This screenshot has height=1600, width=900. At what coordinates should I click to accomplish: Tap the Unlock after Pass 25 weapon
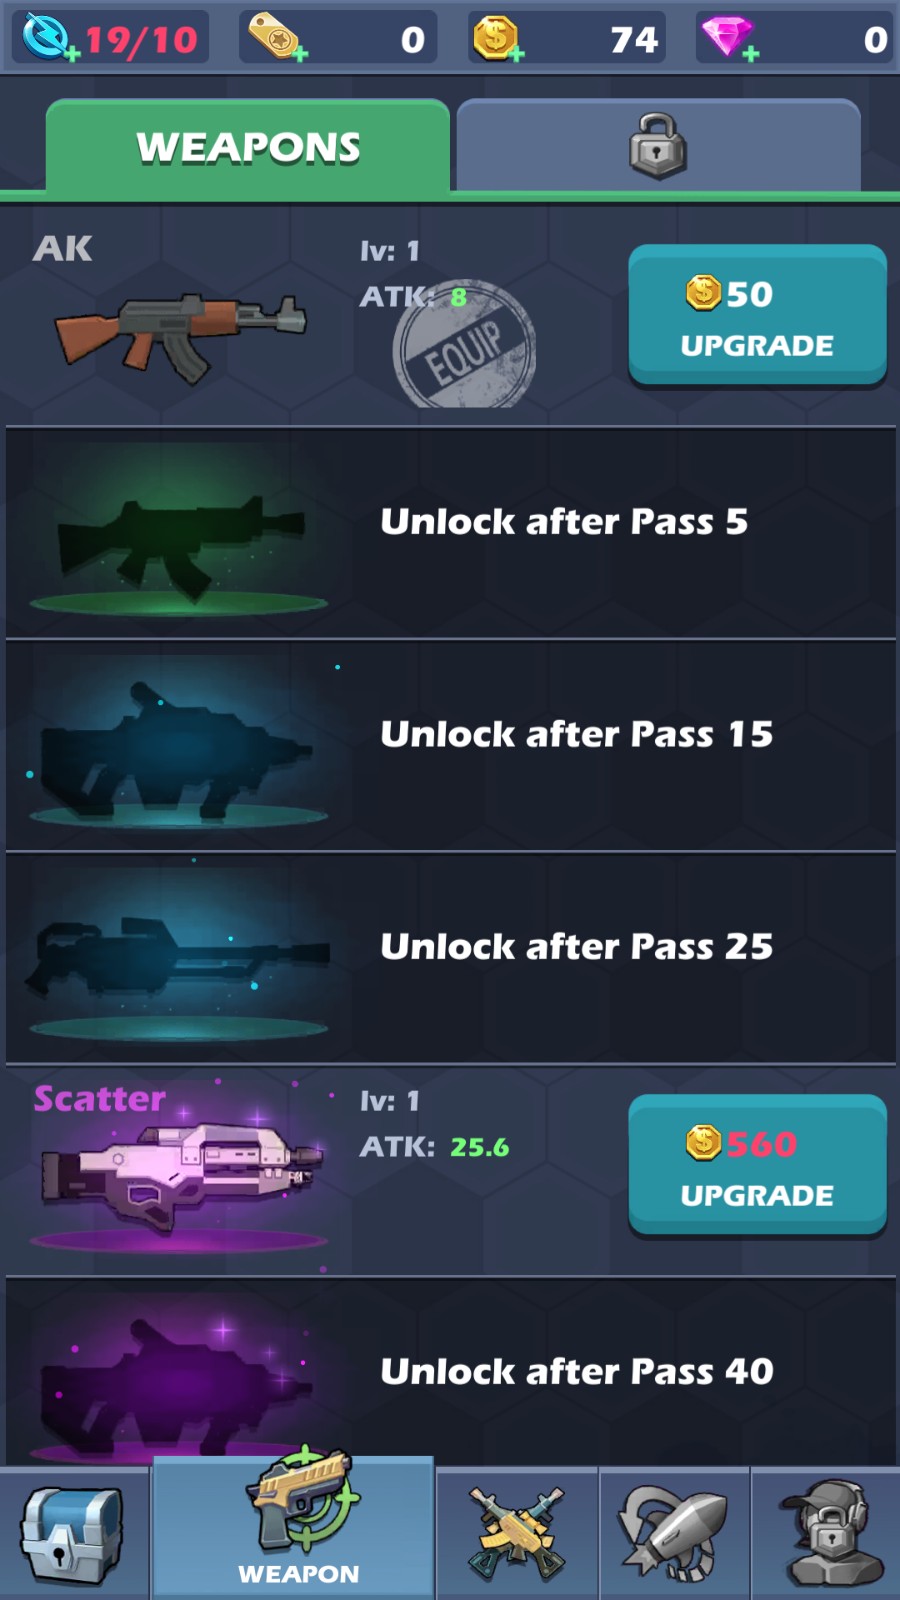(450, 957)
